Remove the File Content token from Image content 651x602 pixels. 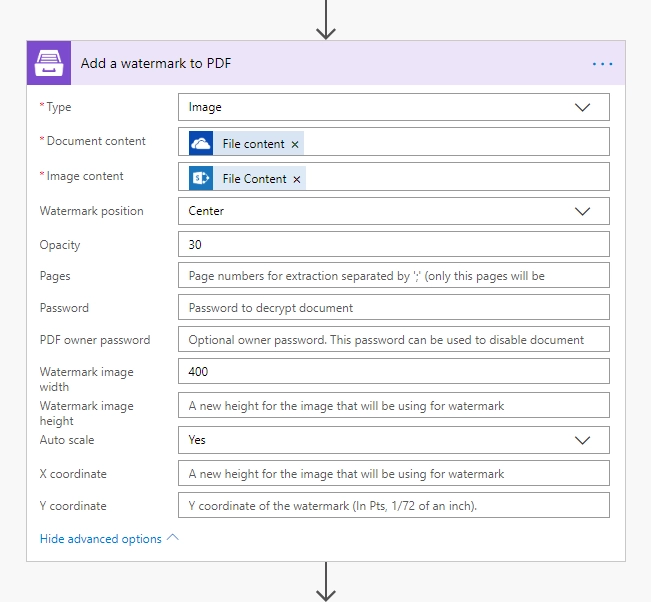tap(296, 179)
